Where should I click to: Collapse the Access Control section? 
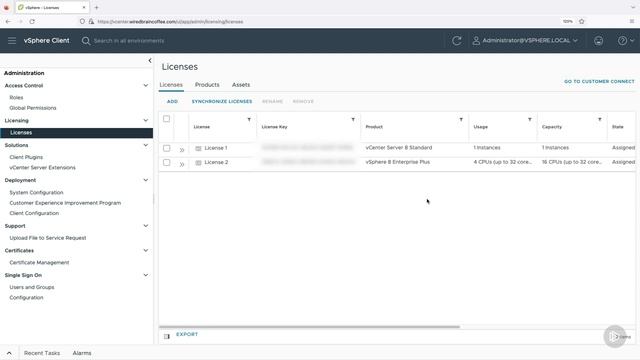[x=146, y=85]
